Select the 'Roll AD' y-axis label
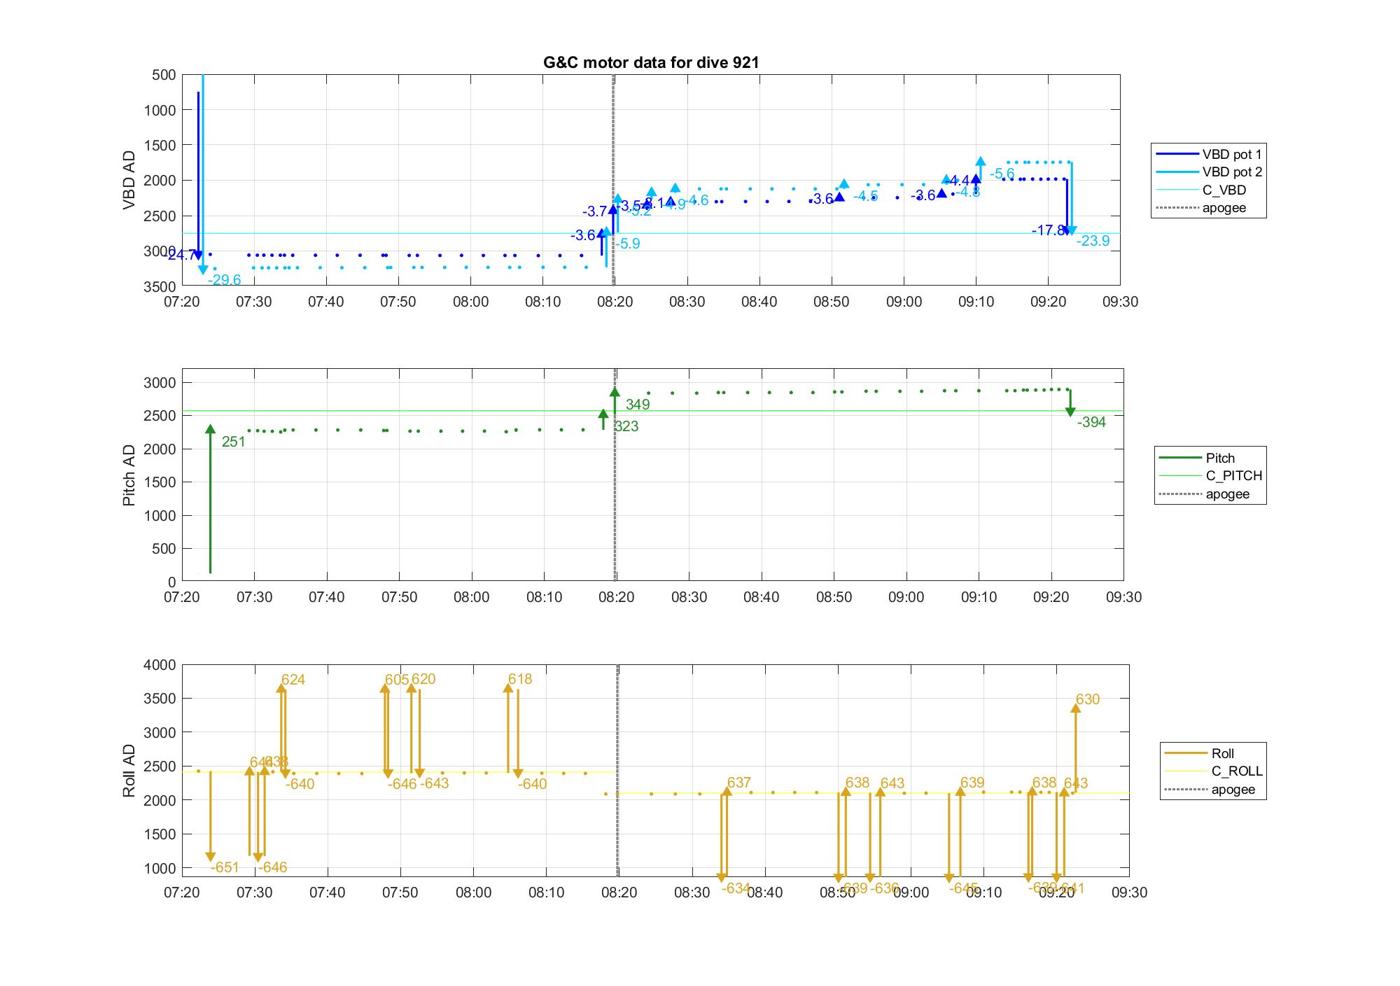Image resolution: width=1400 pixels, height=986 pixels. click(x=129, y=770)
